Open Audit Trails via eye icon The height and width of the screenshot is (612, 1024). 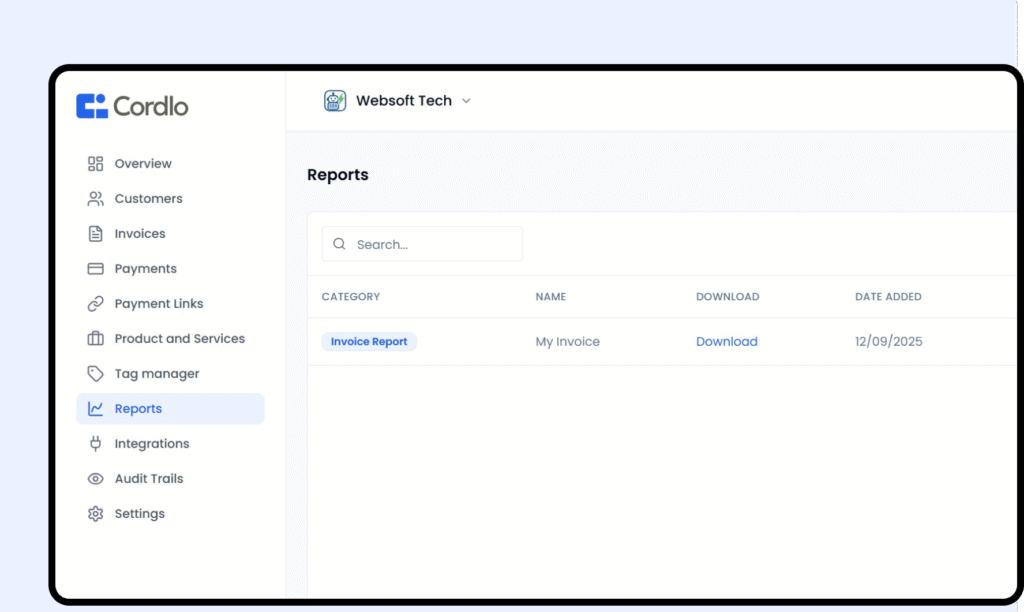[x=96, y=479]
